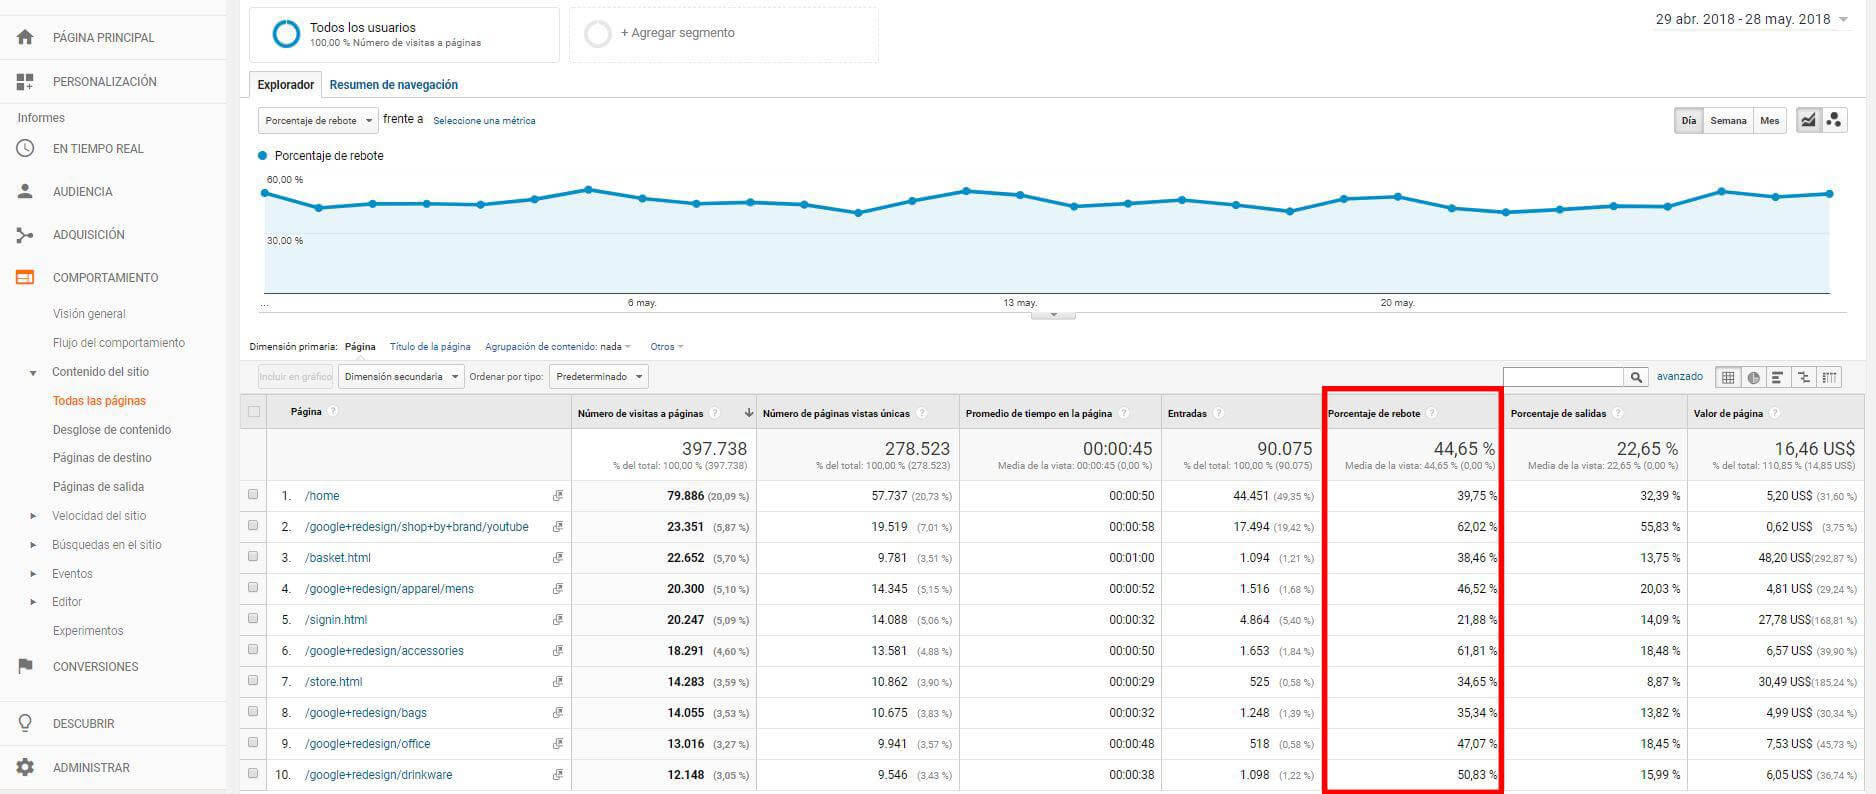Open the Página Principal home icon

25,37
